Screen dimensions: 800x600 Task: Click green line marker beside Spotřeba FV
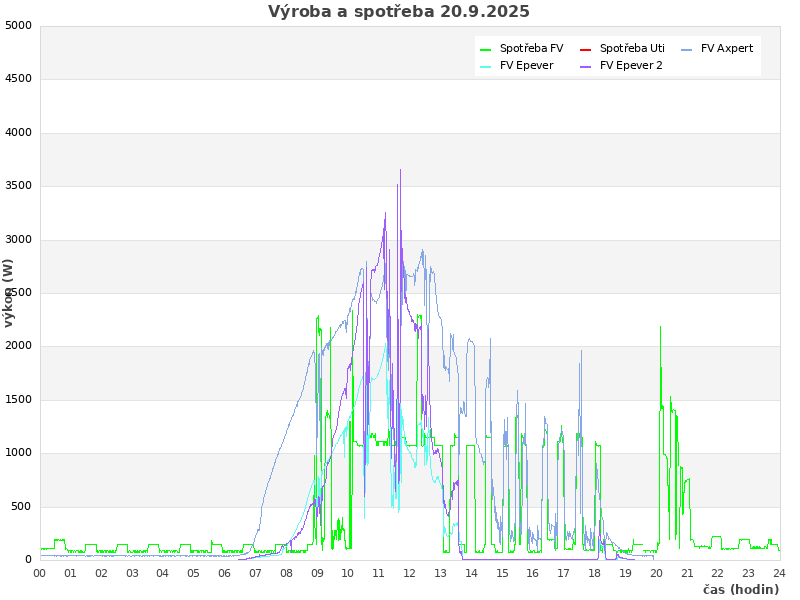[486, 49]
